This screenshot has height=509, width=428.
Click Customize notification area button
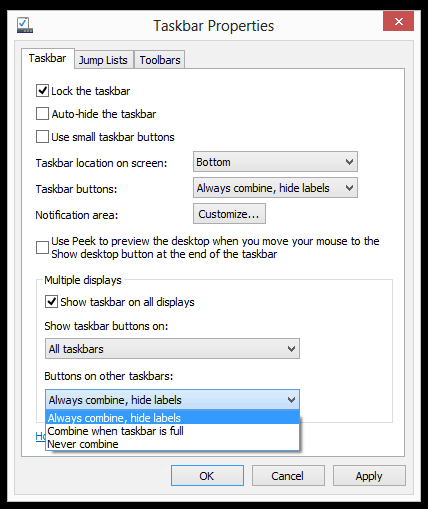pyautogui.click(x=229, y=214)
